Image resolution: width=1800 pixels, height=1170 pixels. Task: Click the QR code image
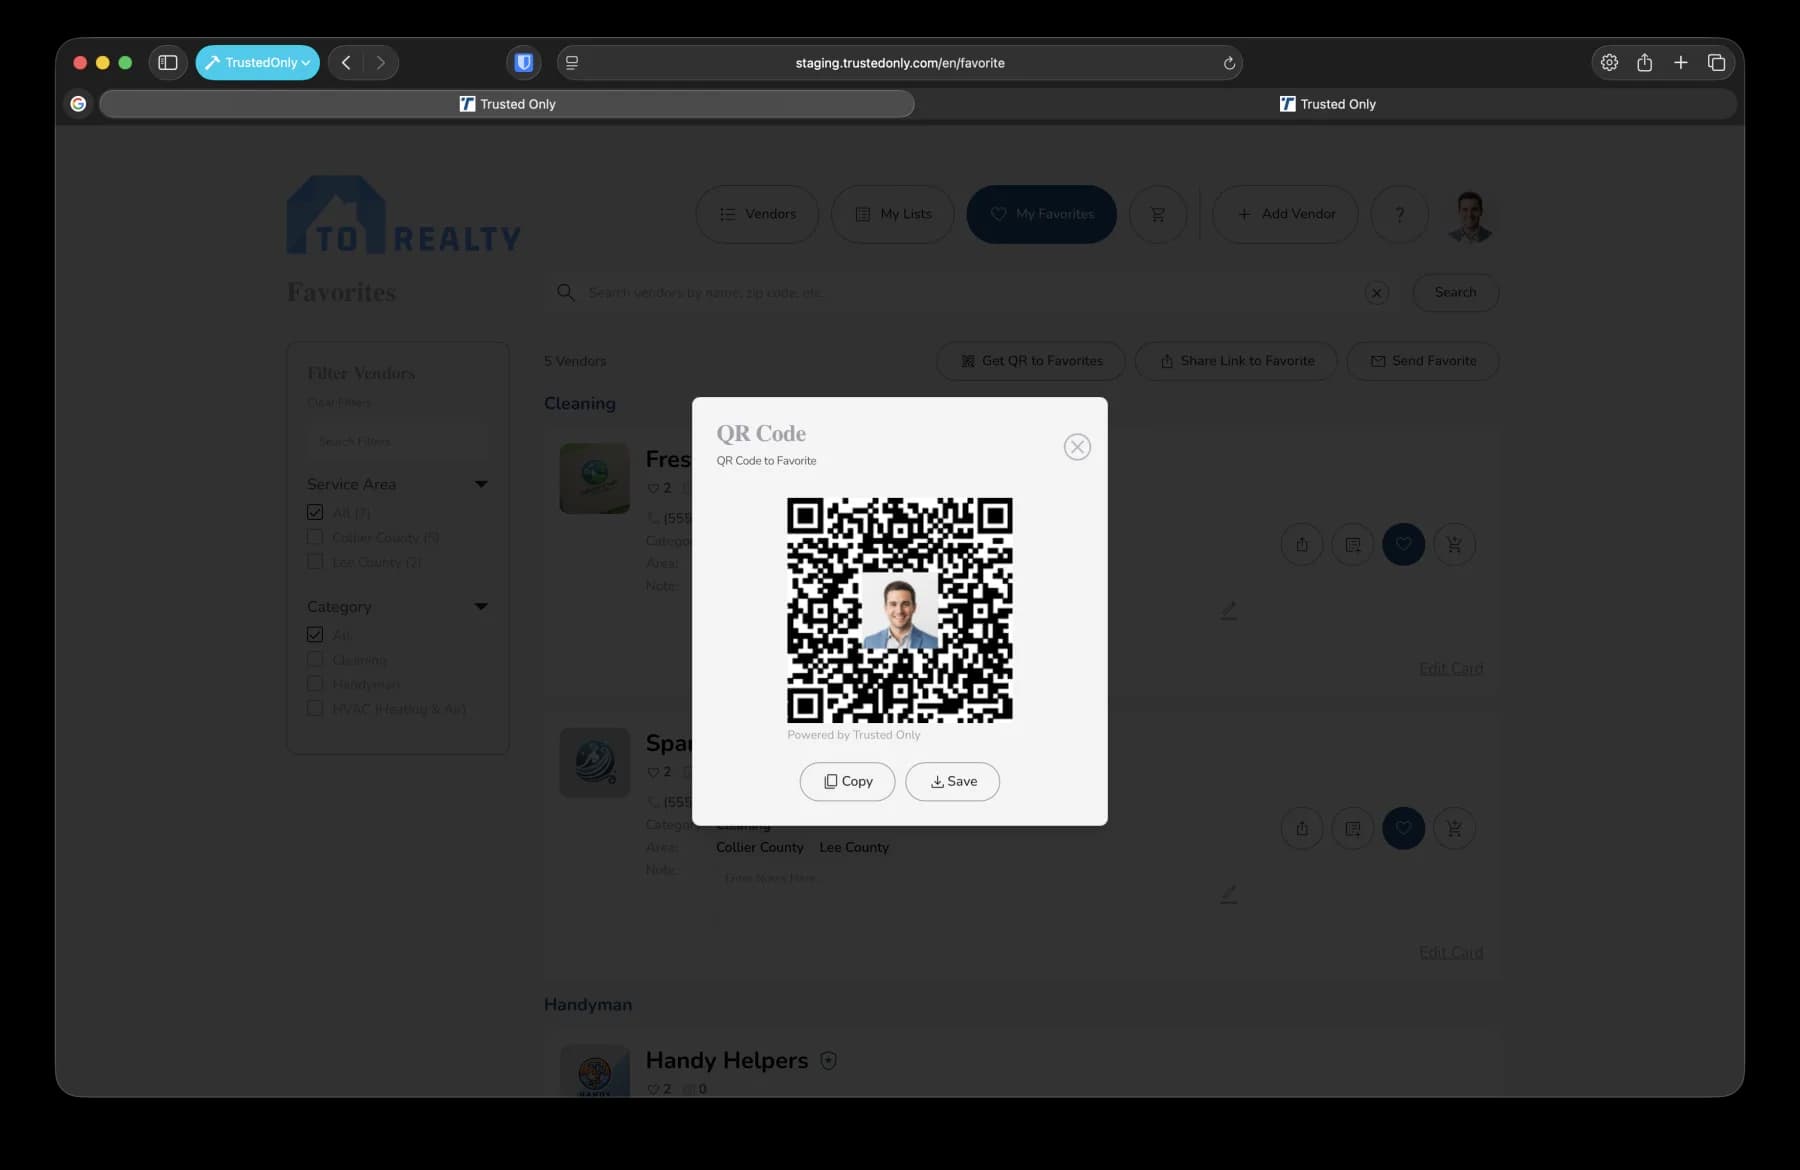click(900, 610)
